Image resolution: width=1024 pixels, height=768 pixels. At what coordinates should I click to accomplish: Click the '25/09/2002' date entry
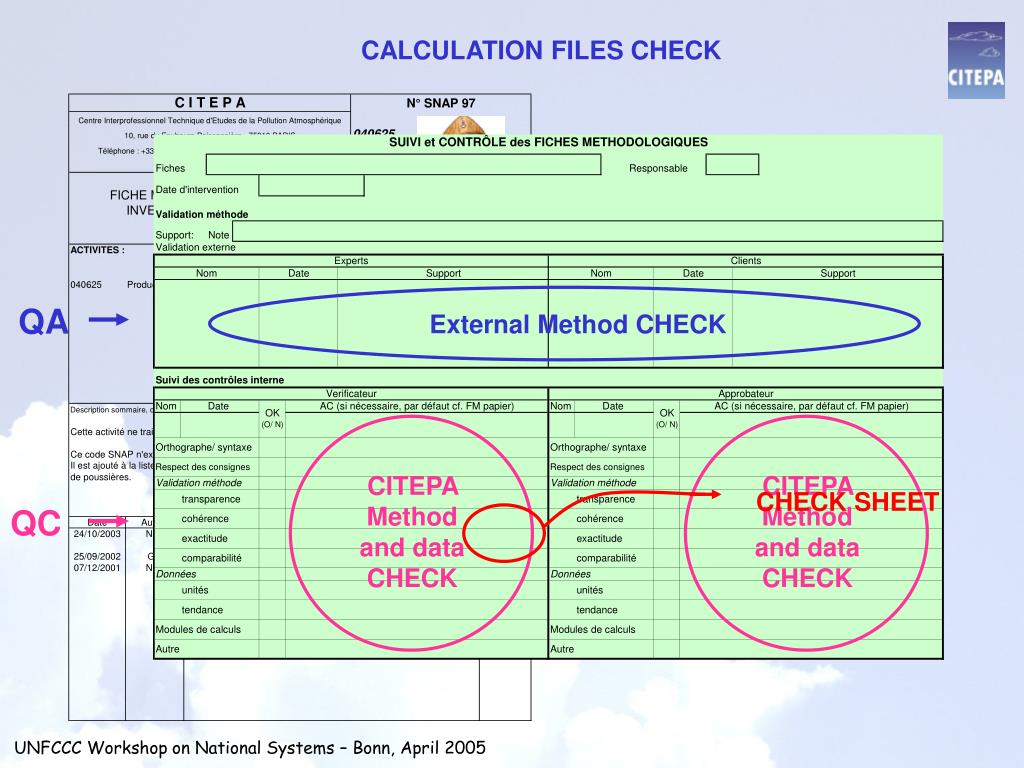pyautogui.click(x=97, y=556)
